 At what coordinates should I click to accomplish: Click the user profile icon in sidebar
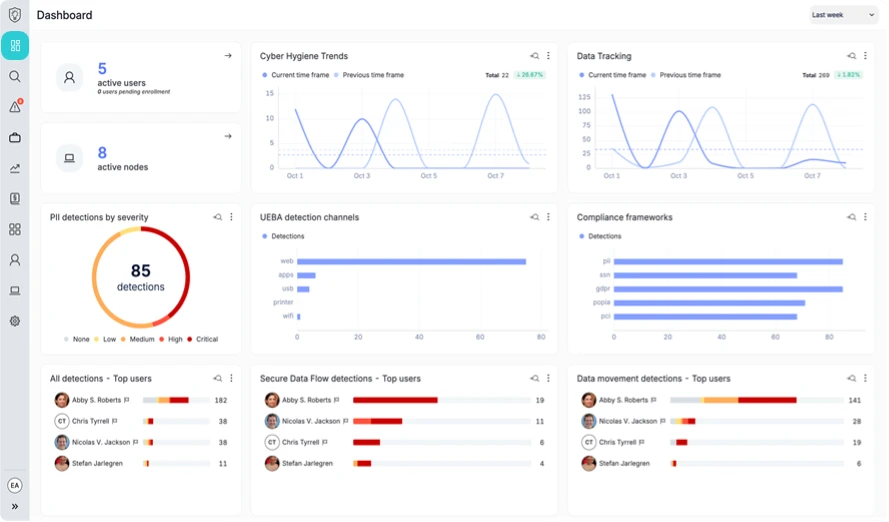[15, 260]
